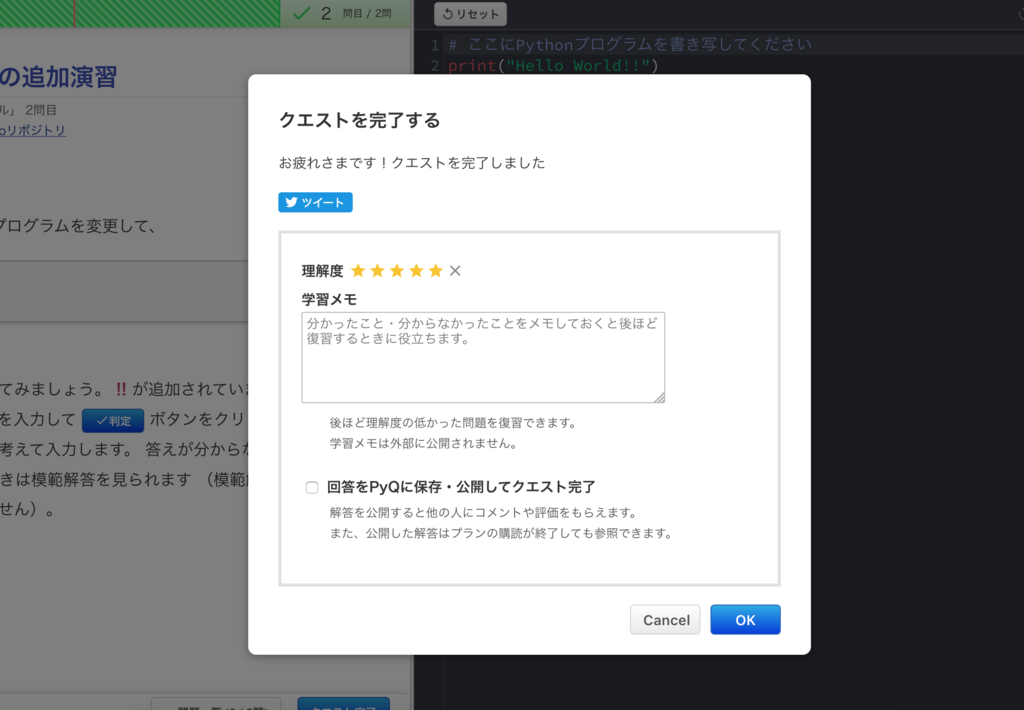Confirm quest completion with OK
Image resolution: width=1024 pixels, height=710 pixels.
(745, 620)
